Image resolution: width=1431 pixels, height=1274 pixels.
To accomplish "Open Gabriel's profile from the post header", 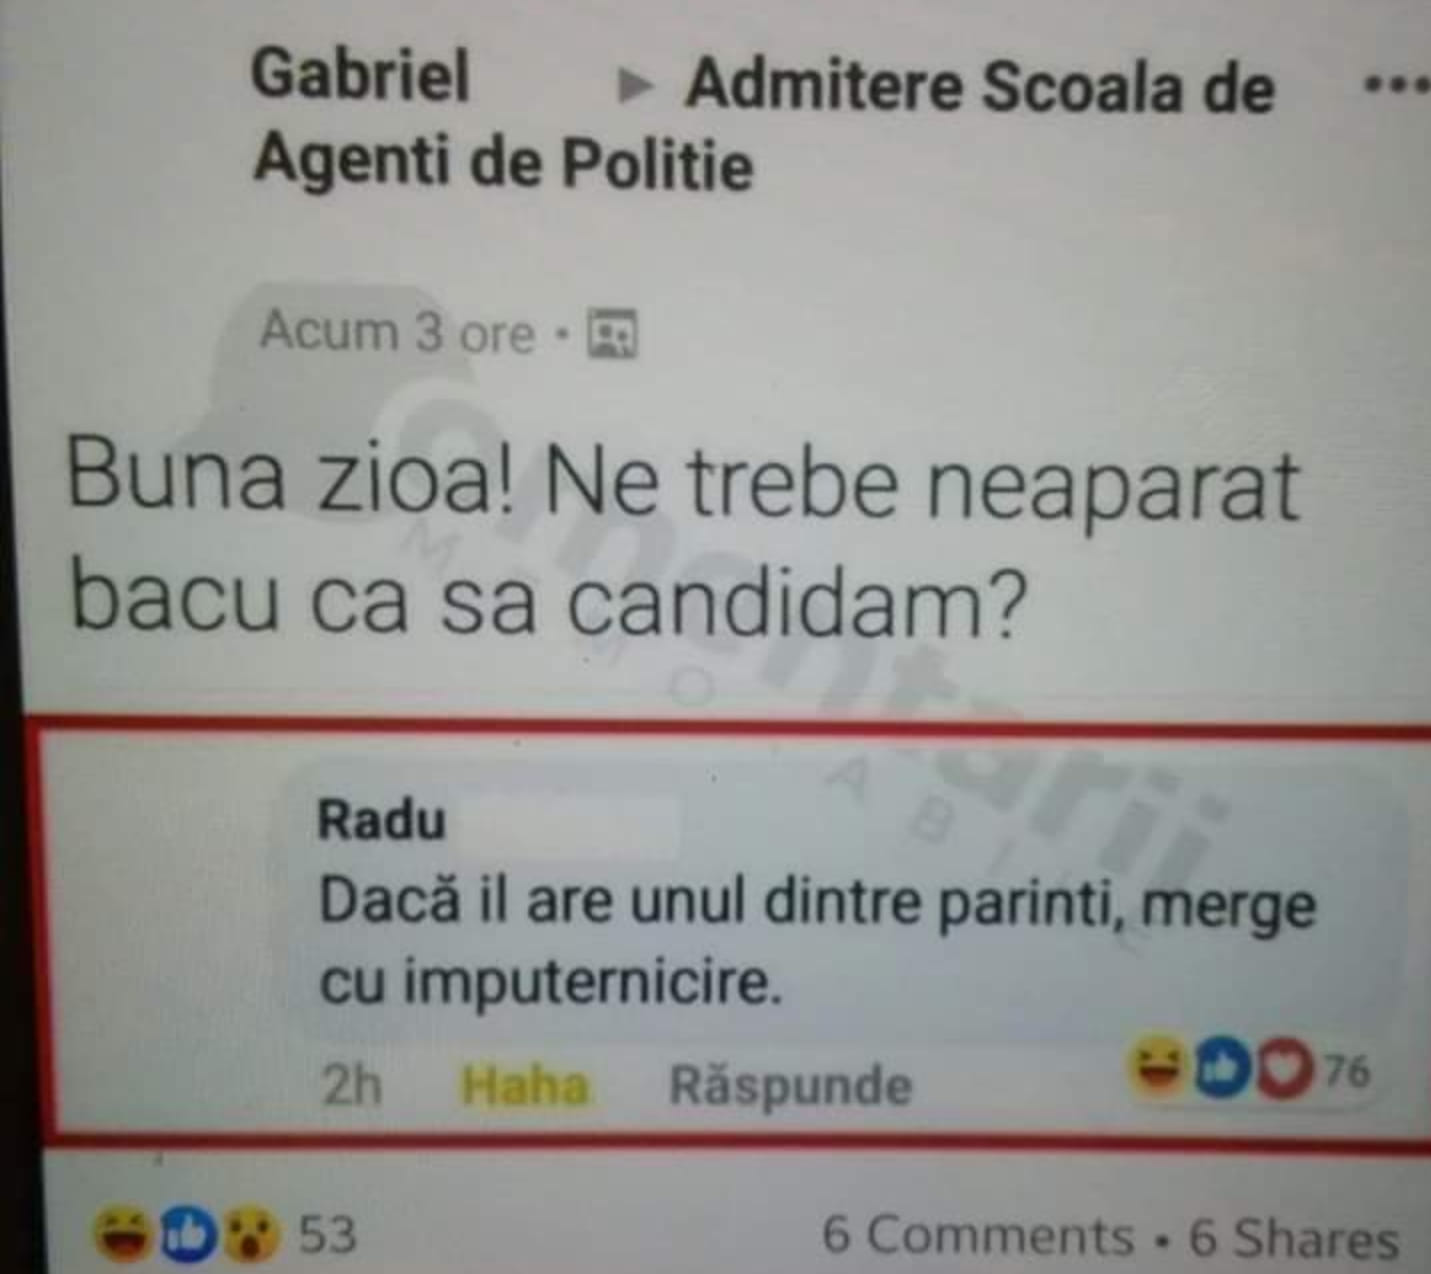I will (360, 75).
